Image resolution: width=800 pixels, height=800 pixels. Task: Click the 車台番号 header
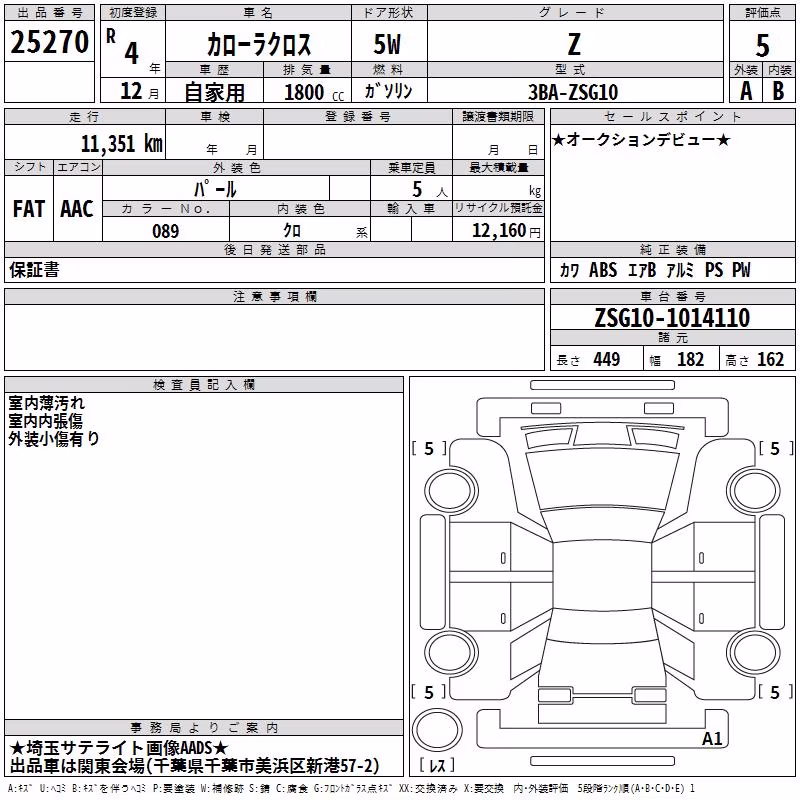672,296
